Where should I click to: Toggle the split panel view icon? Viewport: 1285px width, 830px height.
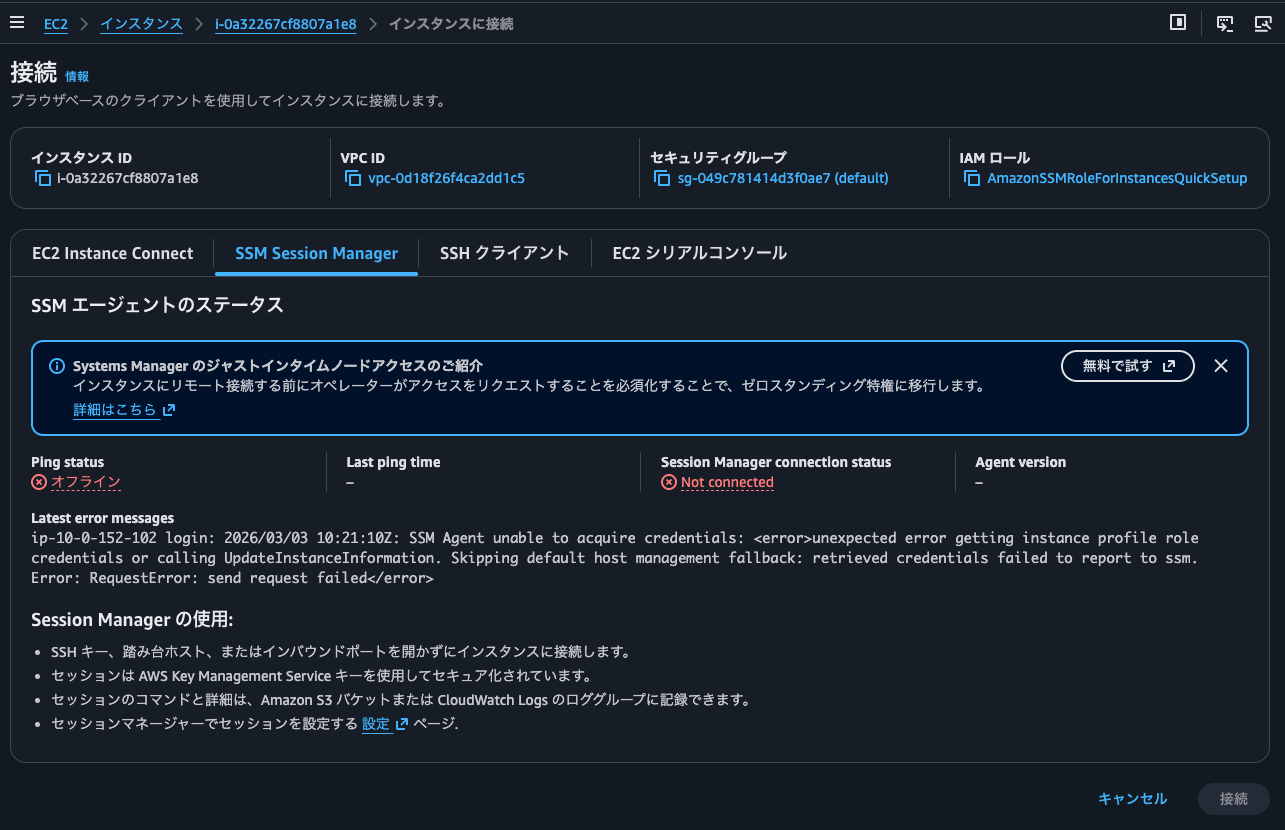[1177, 22]
